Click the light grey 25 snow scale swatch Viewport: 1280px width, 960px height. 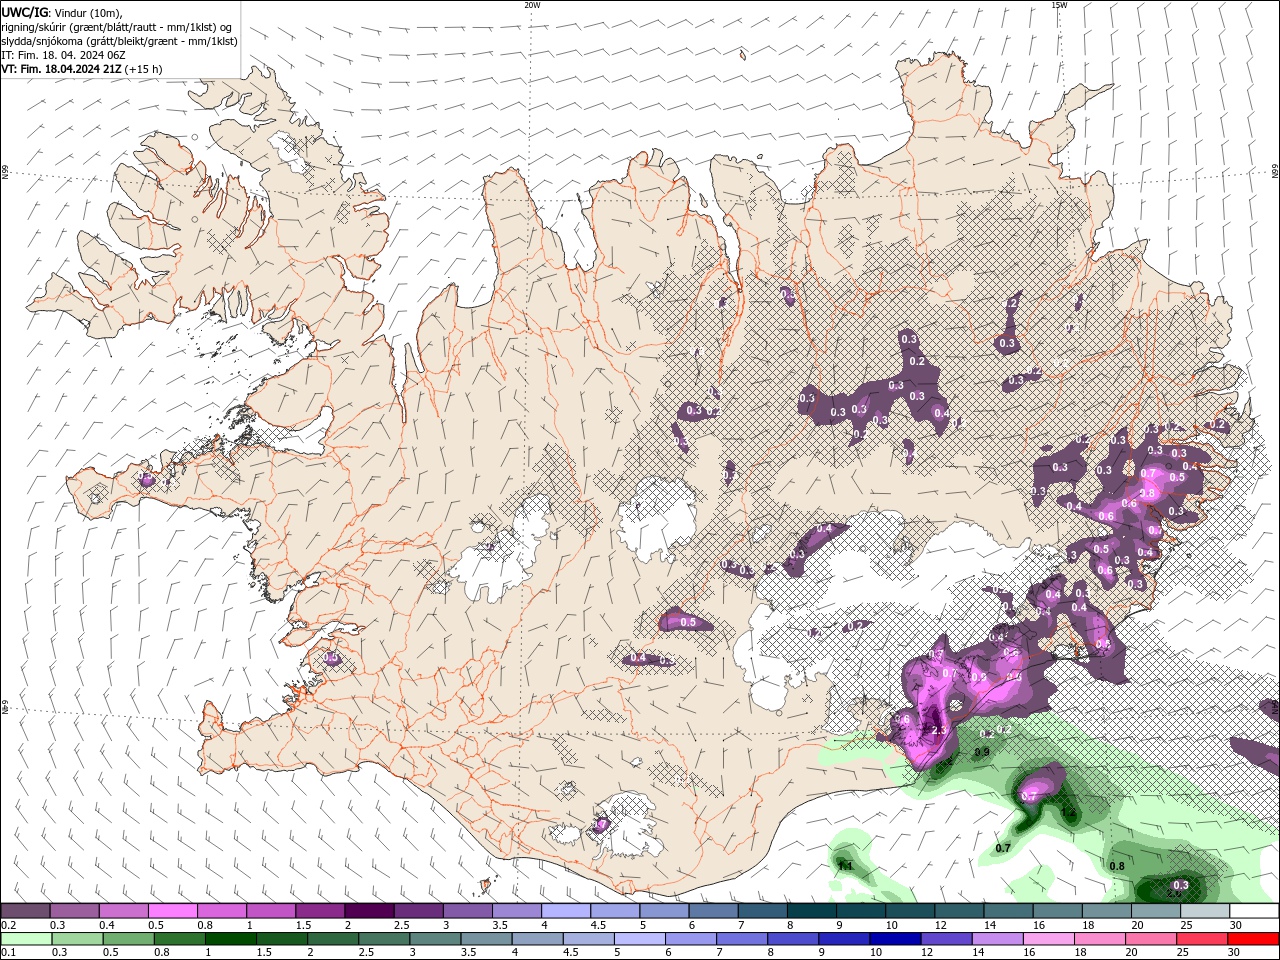(1204, 911)
